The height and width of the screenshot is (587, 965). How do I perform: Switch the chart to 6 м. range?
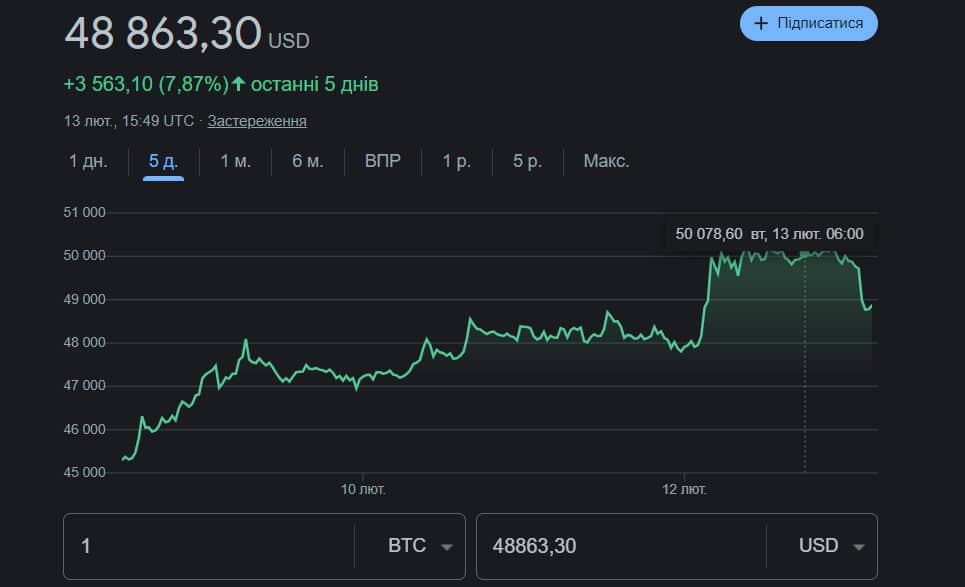[307, 161]
